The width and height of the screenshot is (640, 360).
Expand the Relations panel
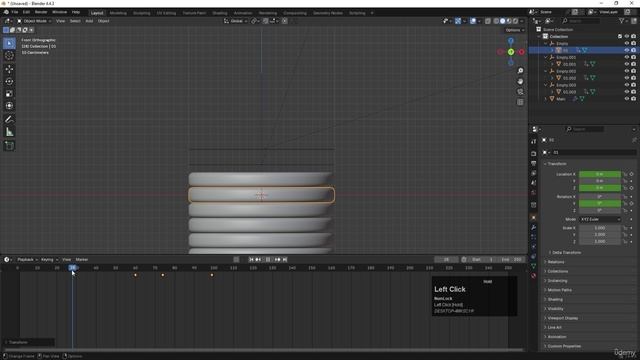(555, 262)
